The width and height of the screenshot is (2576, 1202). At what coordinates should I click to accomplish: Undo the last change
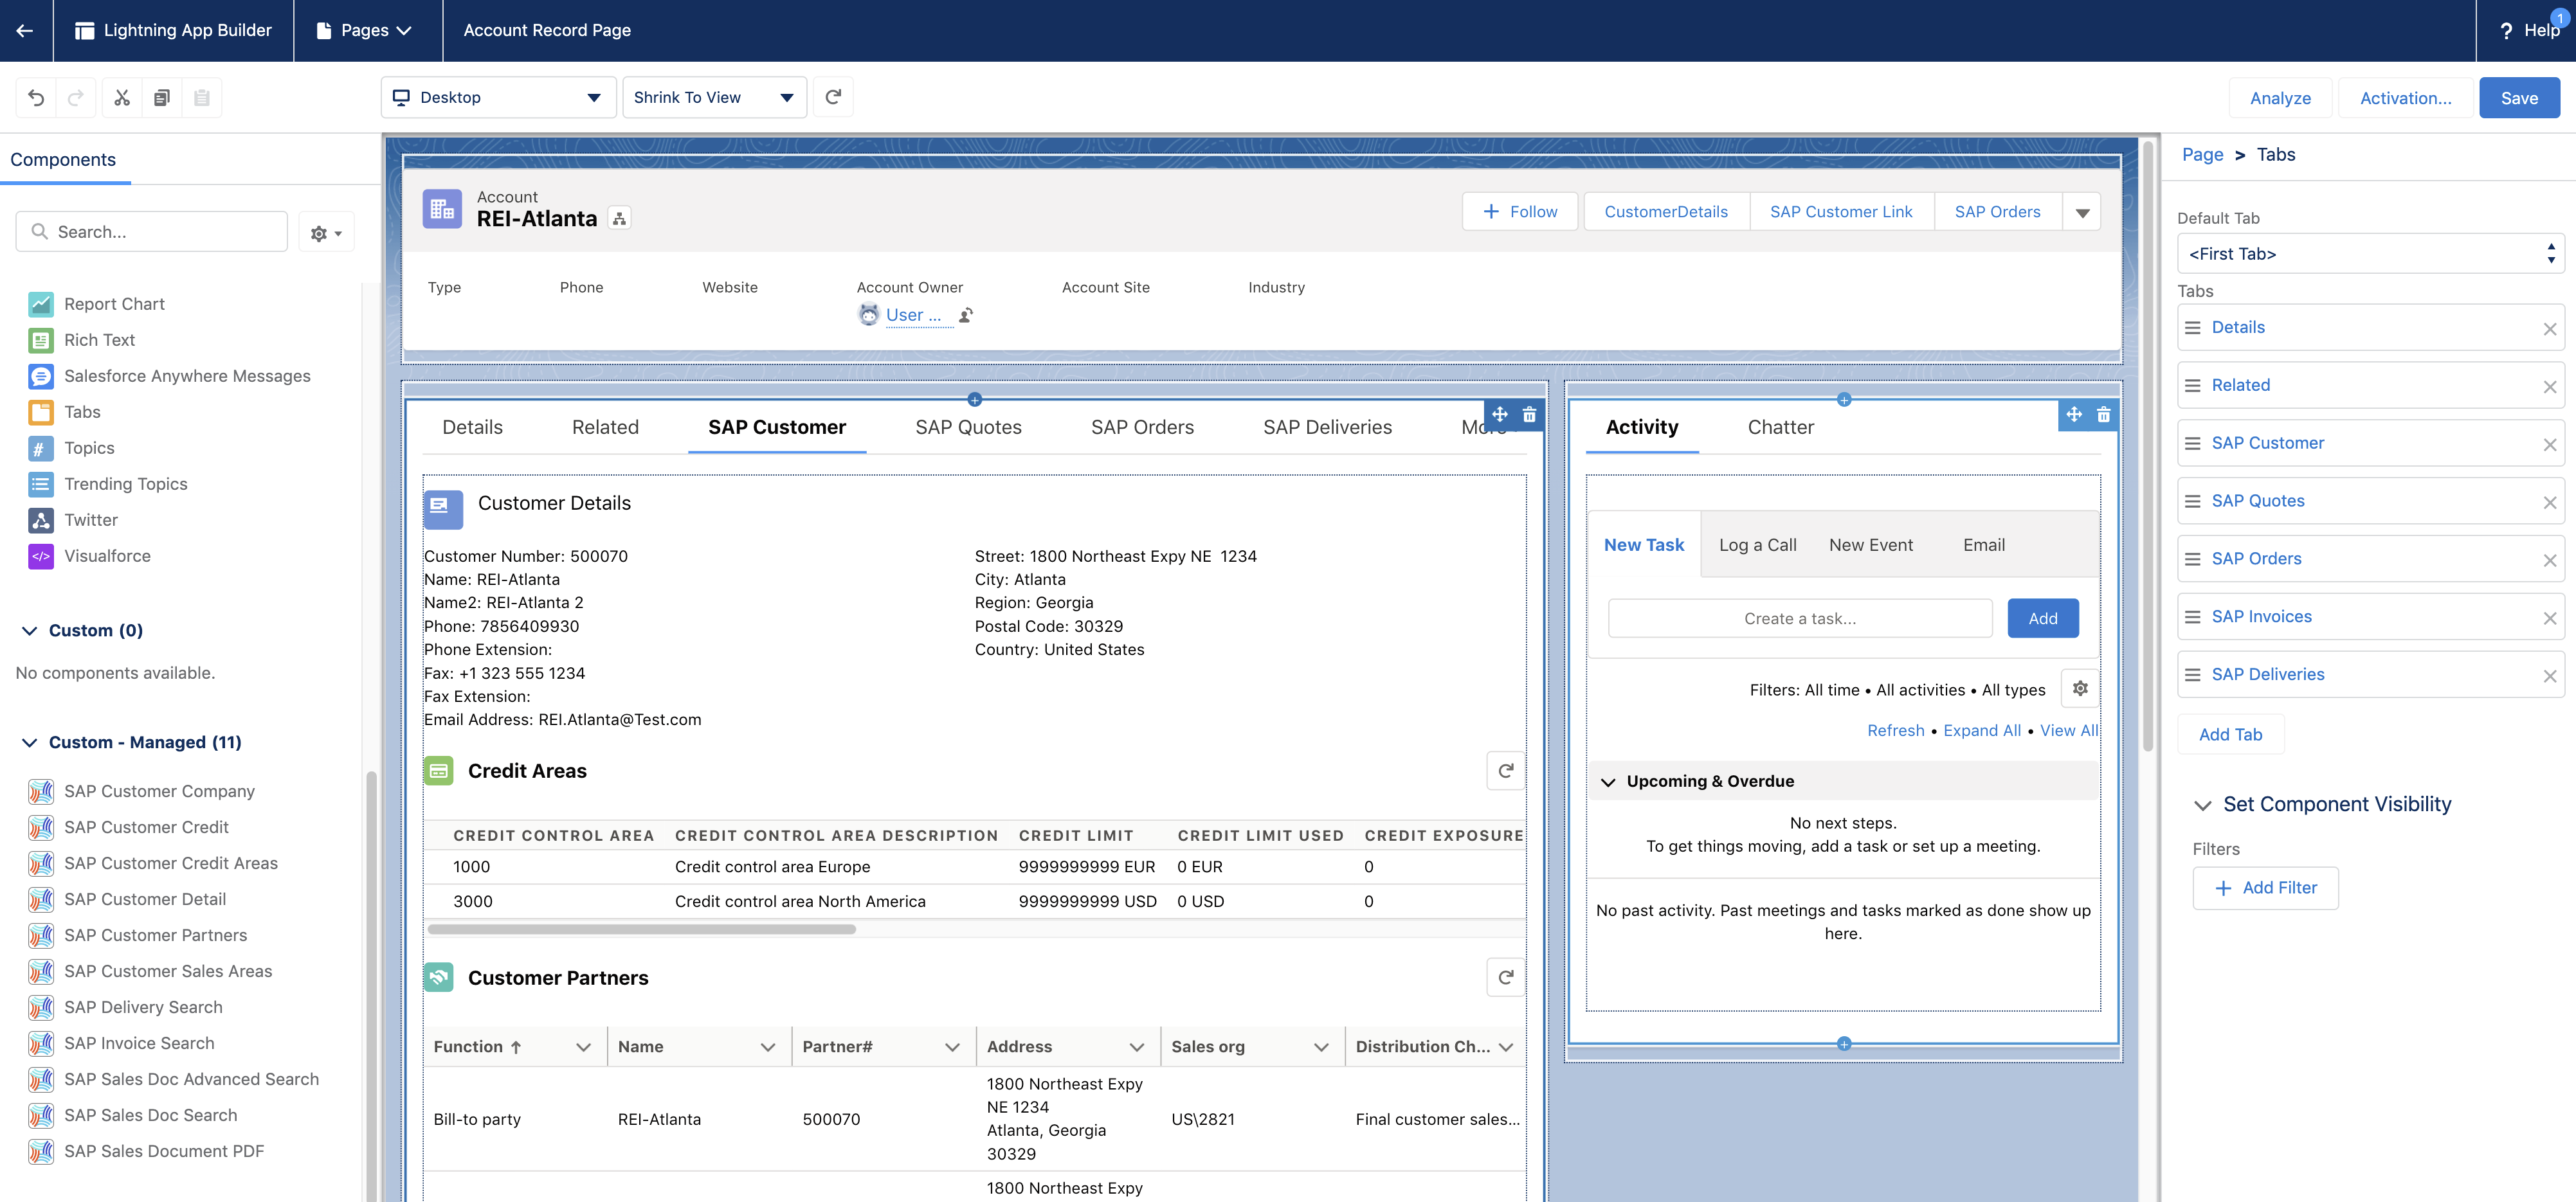(x=36, y=98)
